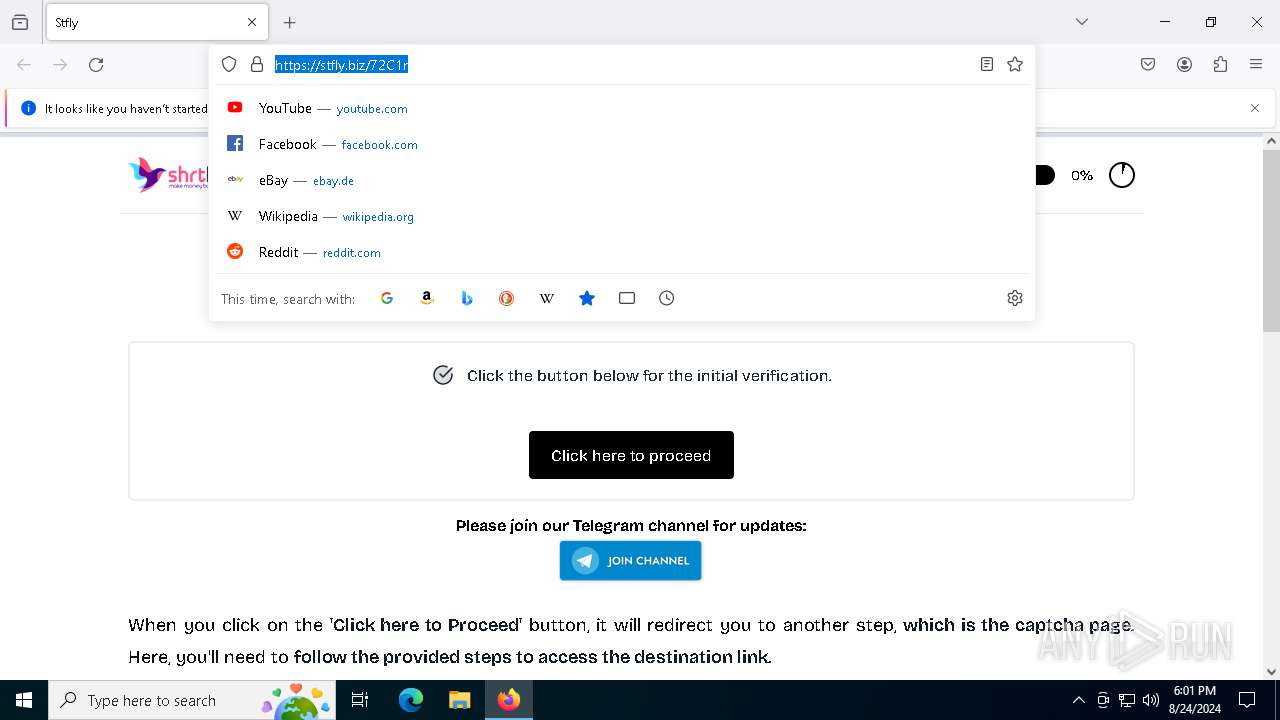Viewport: 1280px width, 720px height.
Task: Search with Google engine icon
Action: tap(387, 298)
